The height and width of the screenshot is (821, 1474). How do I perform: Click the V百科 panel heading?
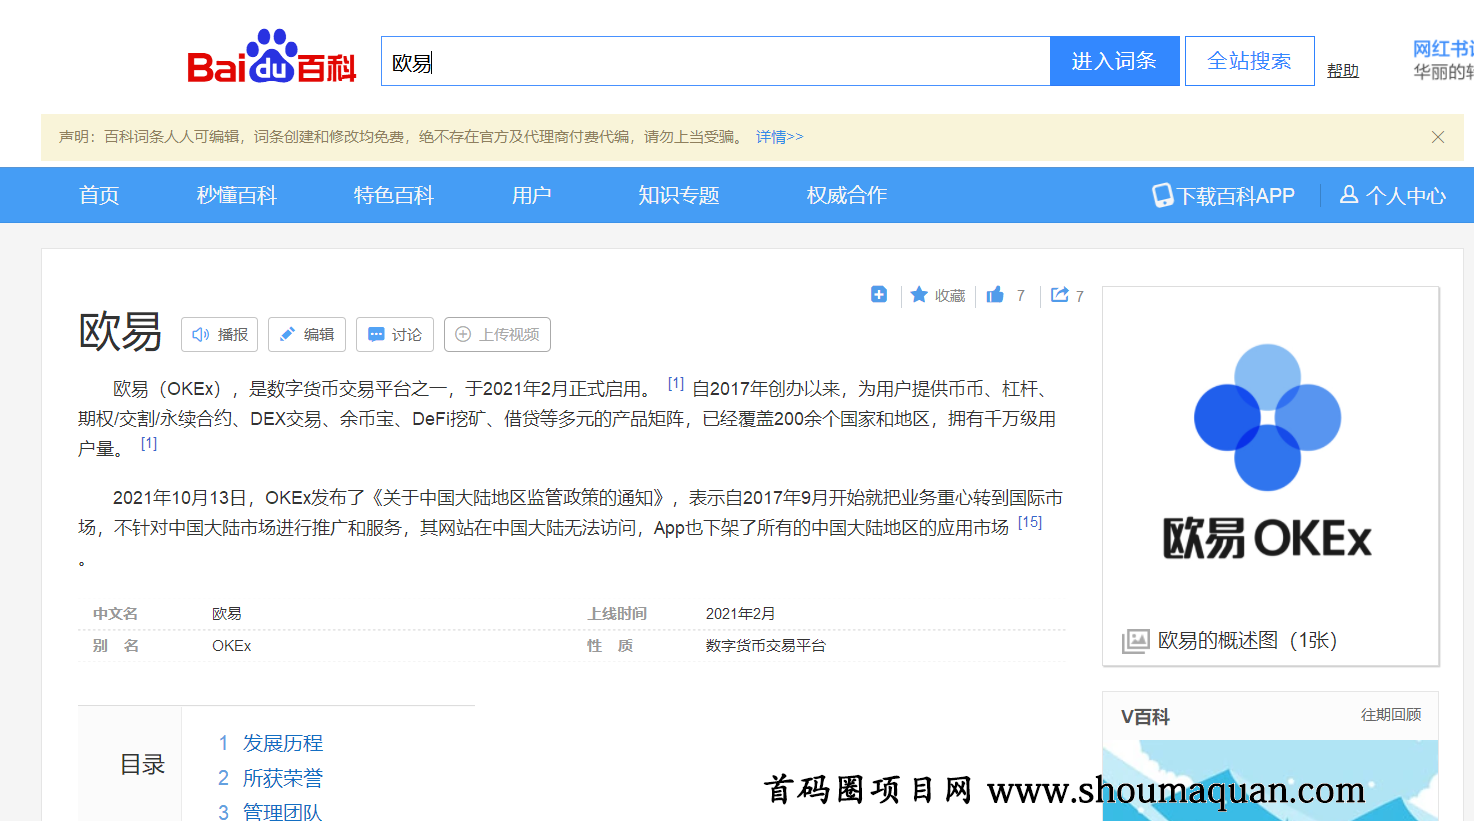1145,716
